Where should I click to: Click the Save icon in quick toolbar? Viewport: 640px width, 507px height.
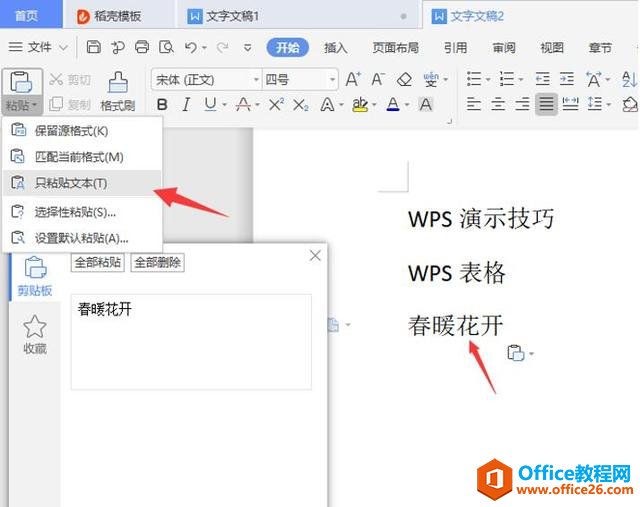click(93, 47)
